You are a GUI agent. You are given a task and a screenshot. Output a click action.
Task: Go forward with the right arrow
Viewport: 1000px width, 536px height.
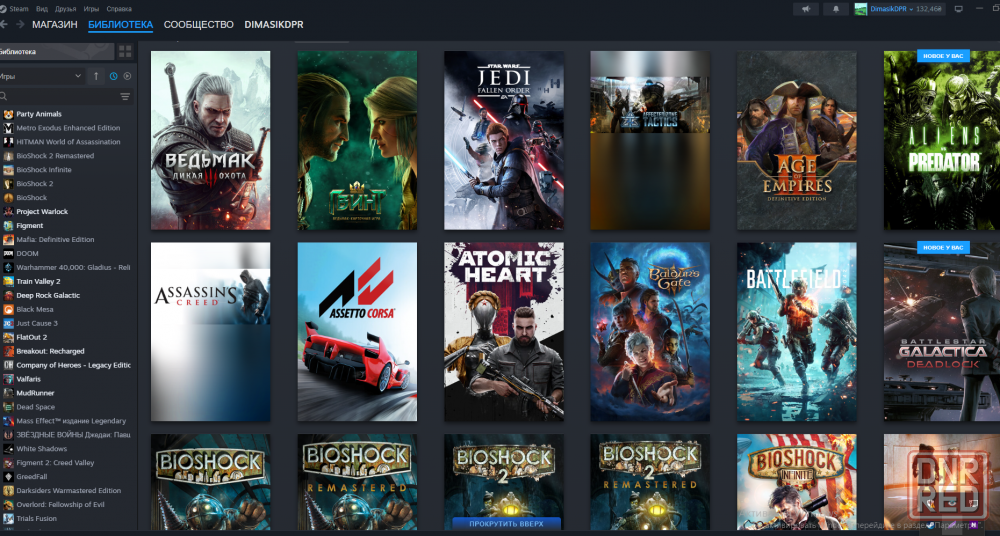20,24
